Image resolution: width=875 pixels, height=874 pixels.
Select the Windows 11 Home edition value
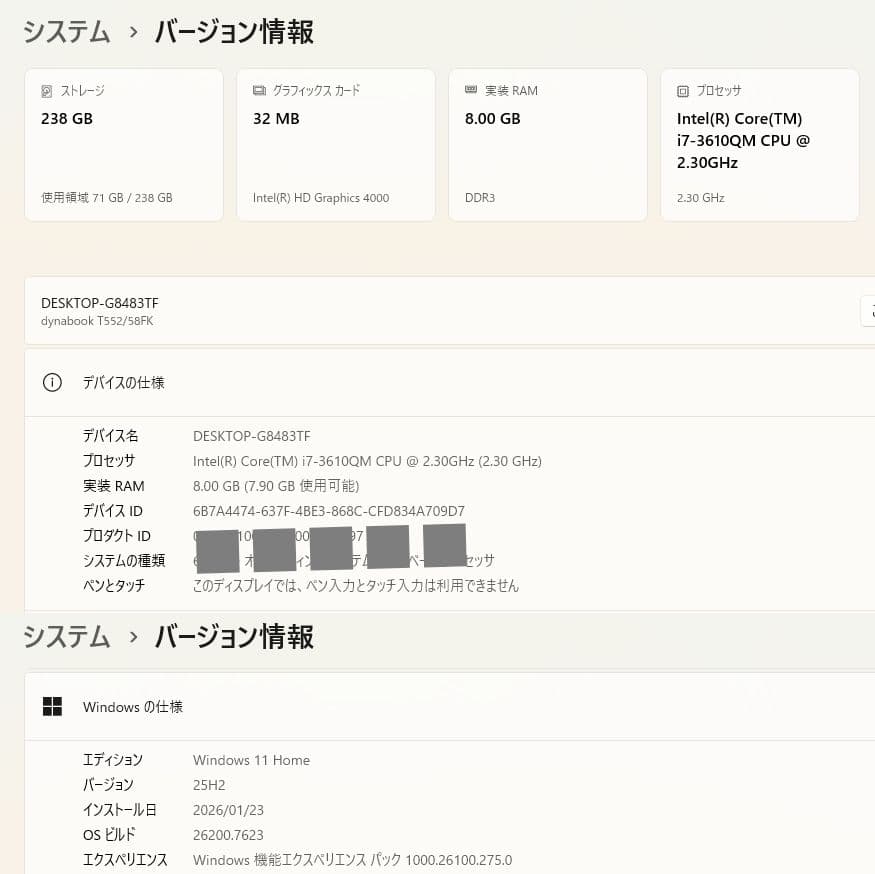click(251, 760)
